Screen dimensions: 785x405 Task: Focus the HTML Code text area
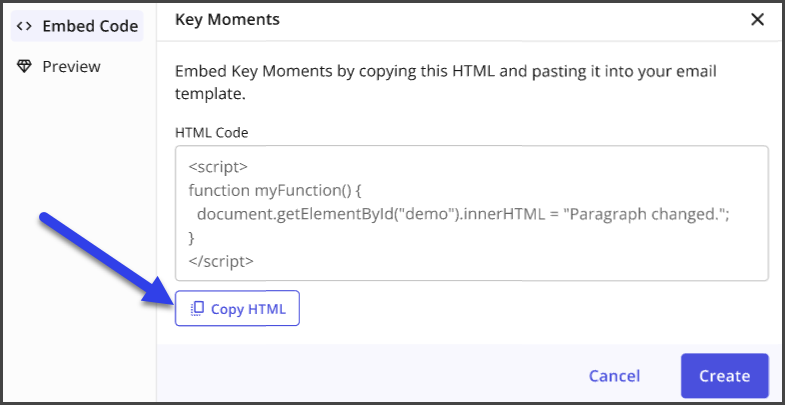[x=472, y=213]
